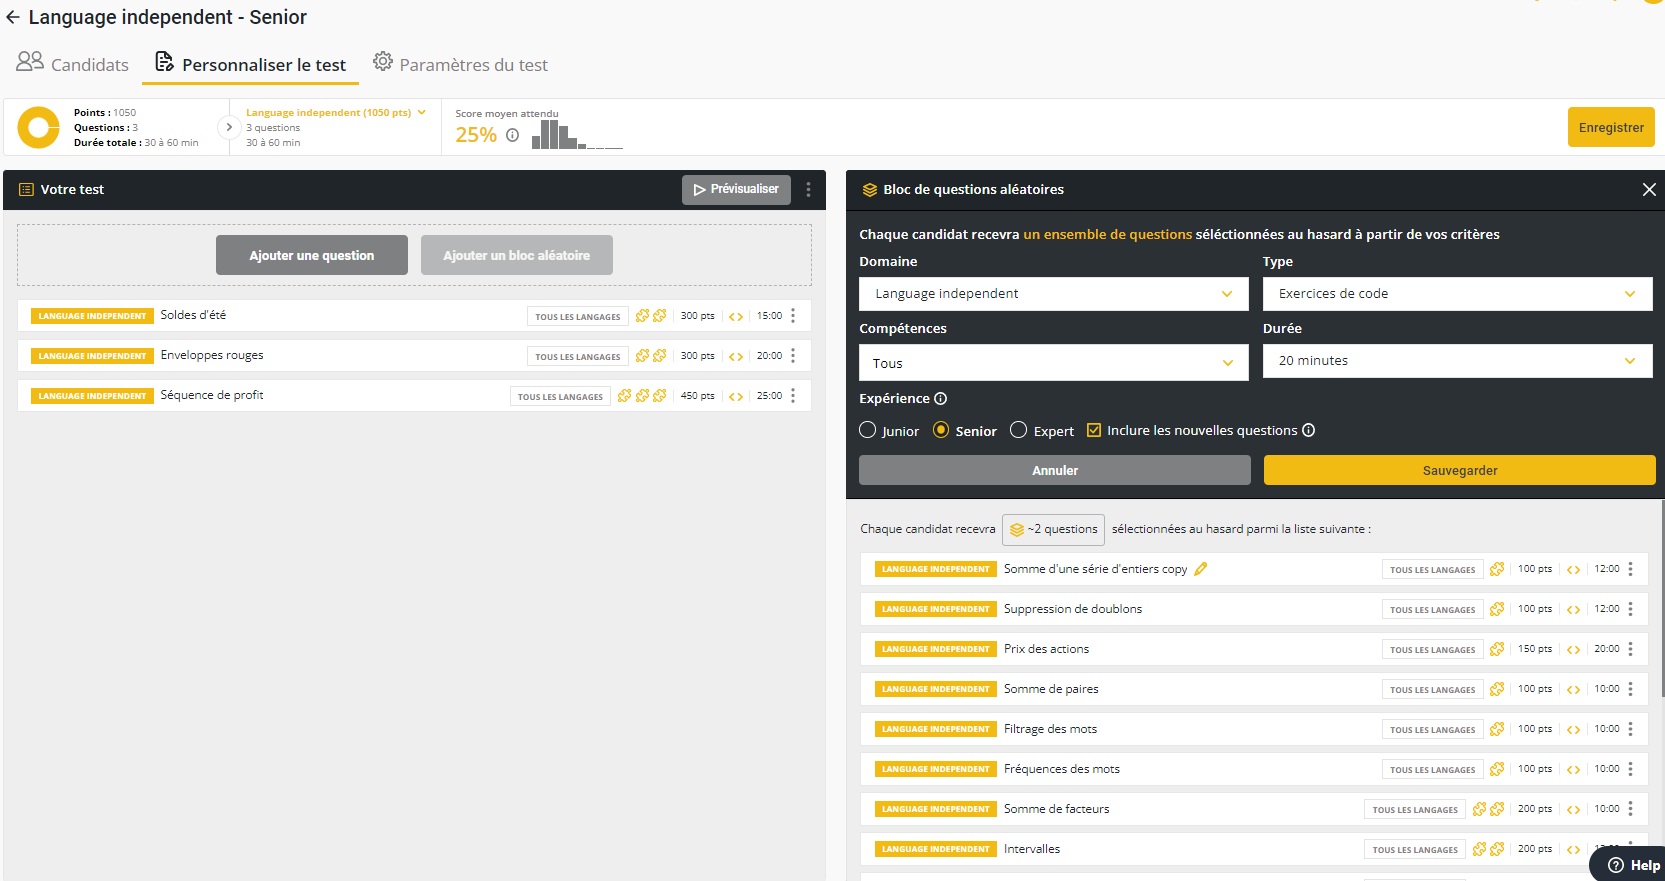Open the Votre test header kebab menu
This screenshot has width=1665, height=881.
[x=808, y=190]
